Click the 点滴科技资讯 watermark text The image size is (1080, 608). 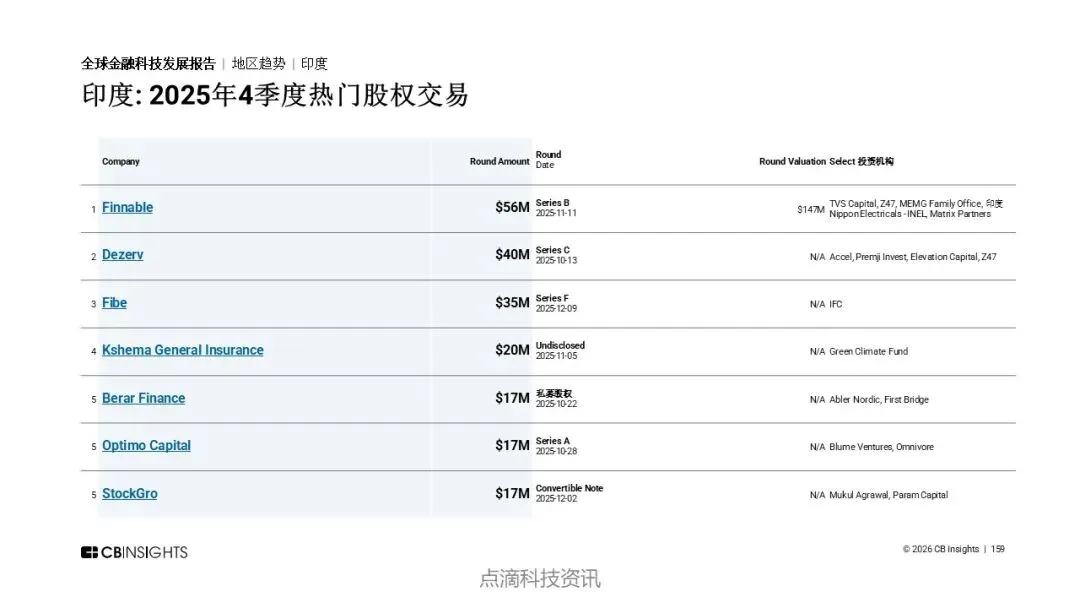(x=540, y=579)
